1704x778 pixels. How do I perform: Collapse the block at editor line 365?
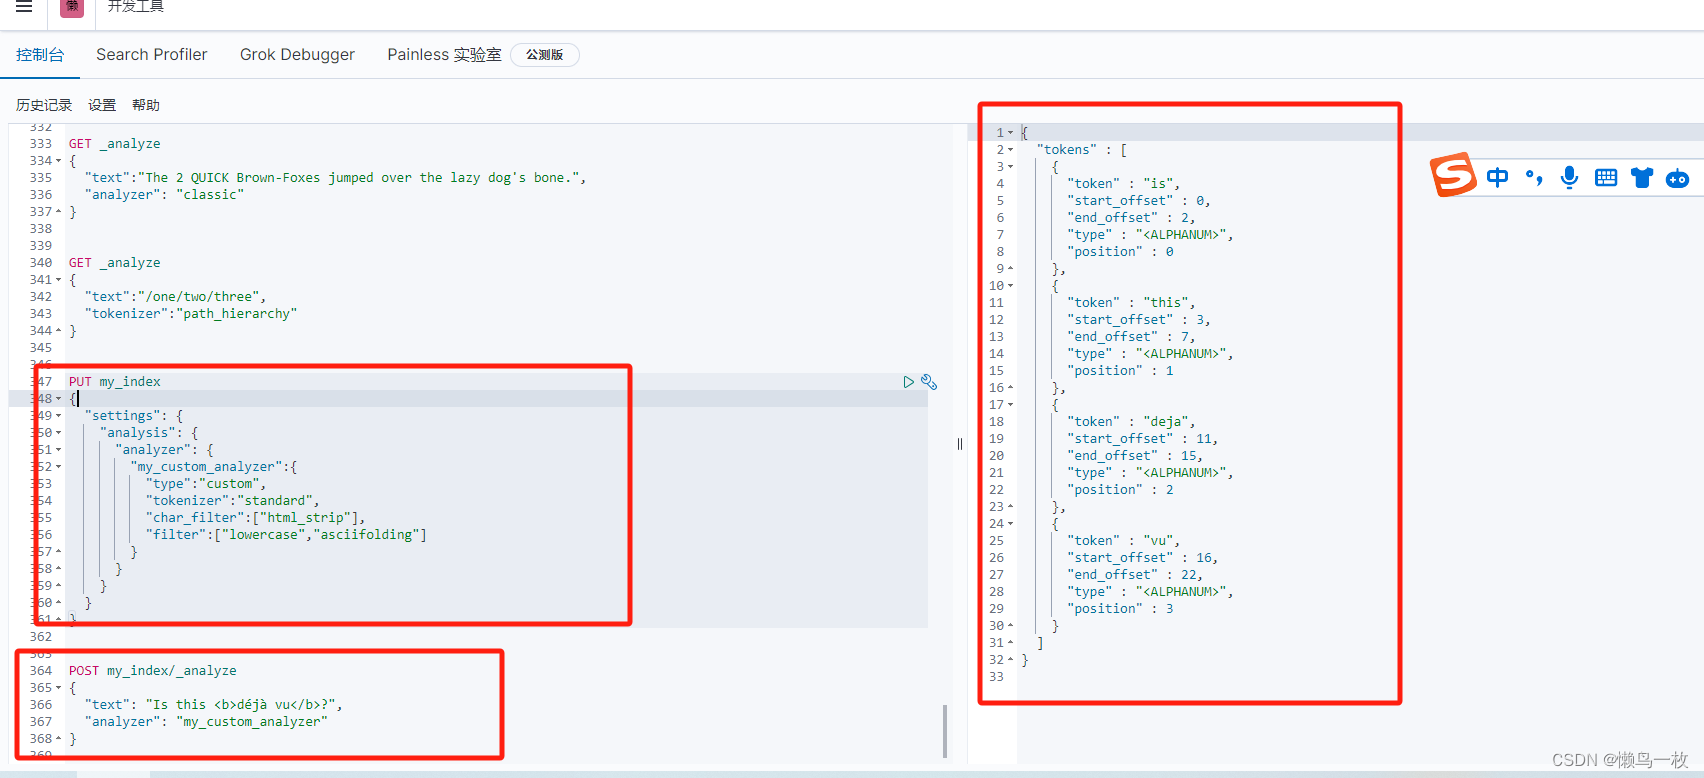tap(58, 688)
